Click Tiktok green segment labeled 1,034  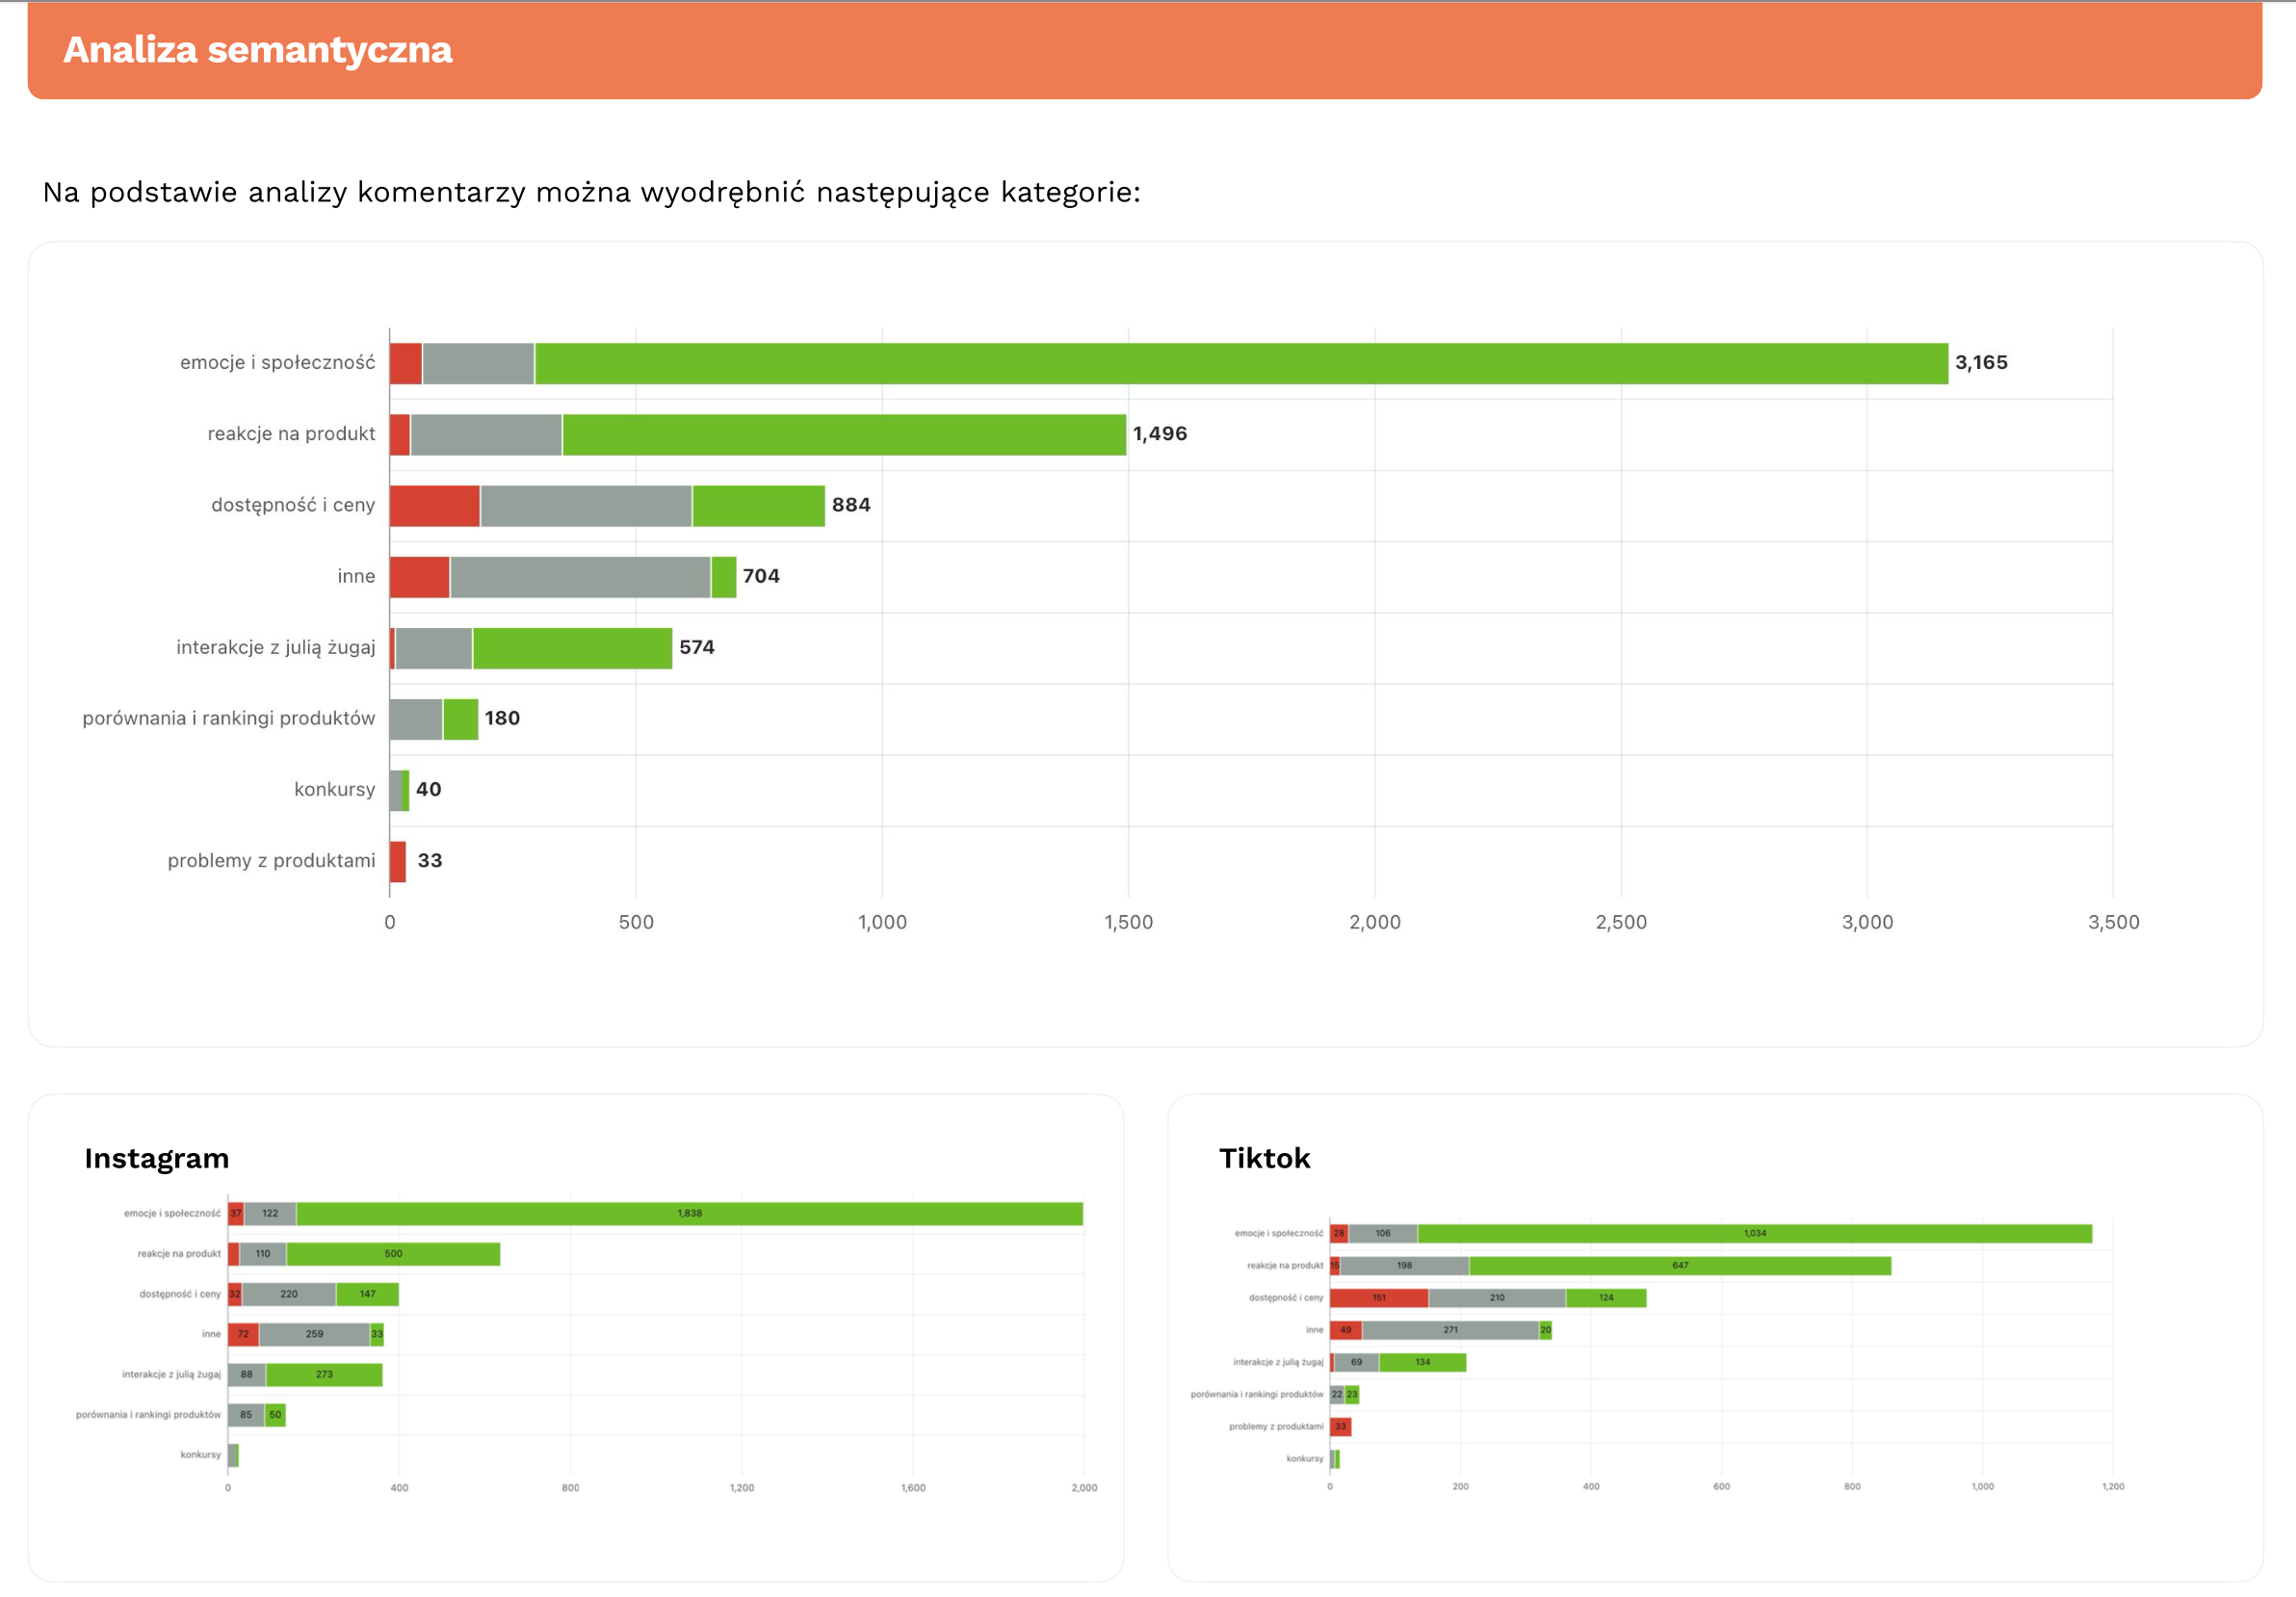click(1754, 1233)
